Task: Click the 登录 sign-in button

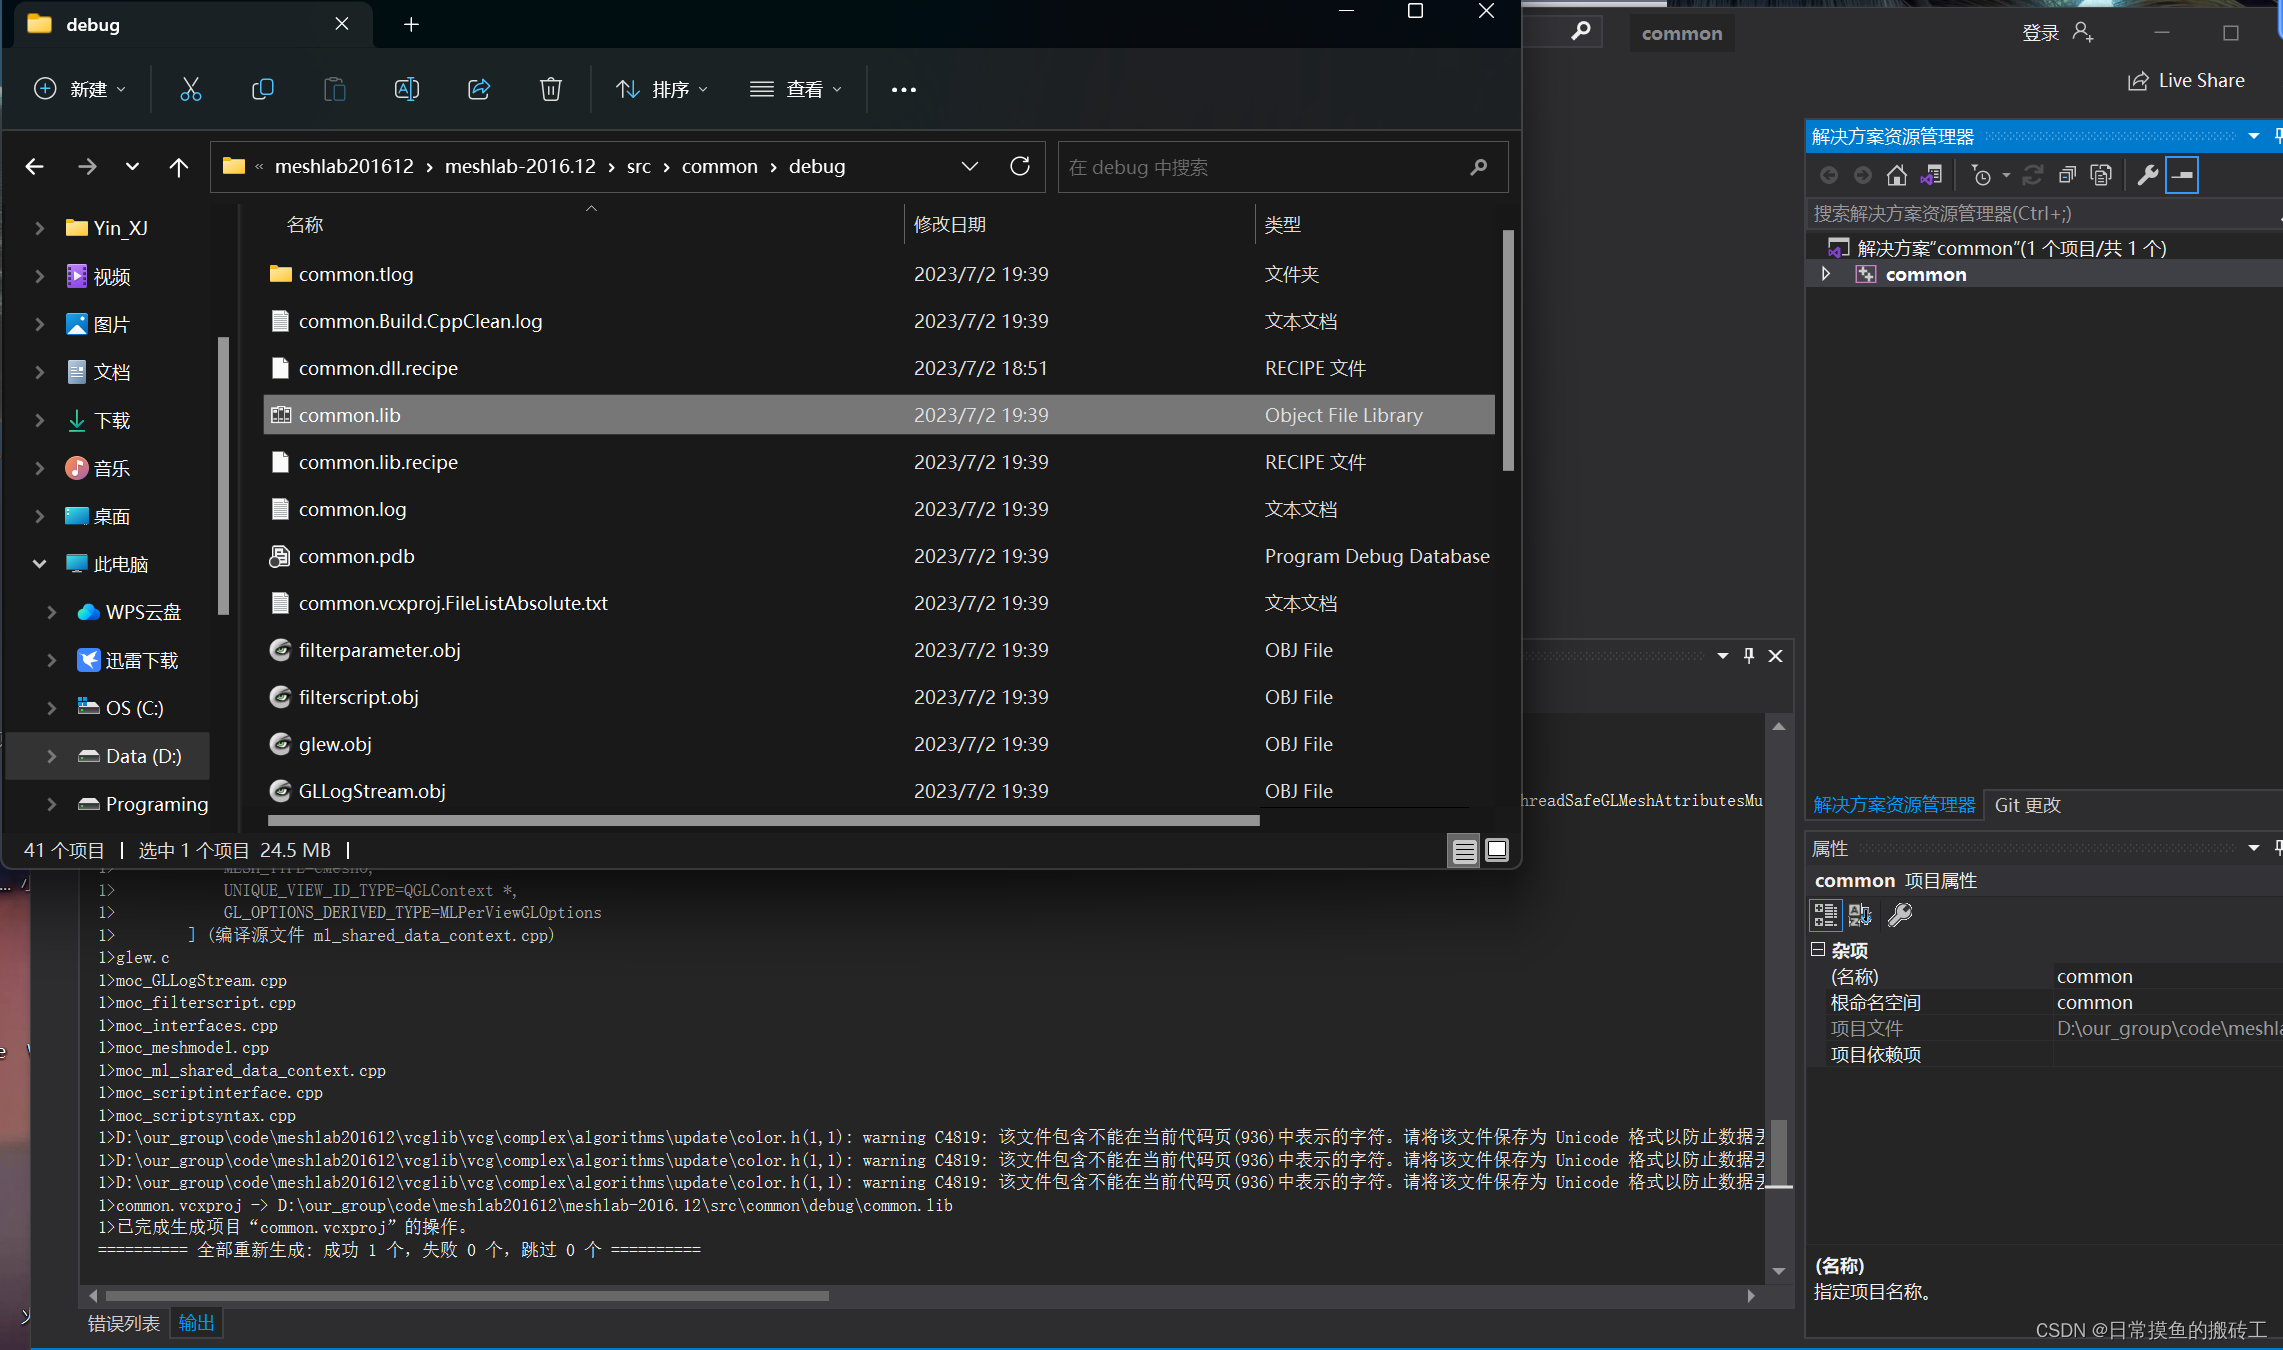Action: (2043, 32)
